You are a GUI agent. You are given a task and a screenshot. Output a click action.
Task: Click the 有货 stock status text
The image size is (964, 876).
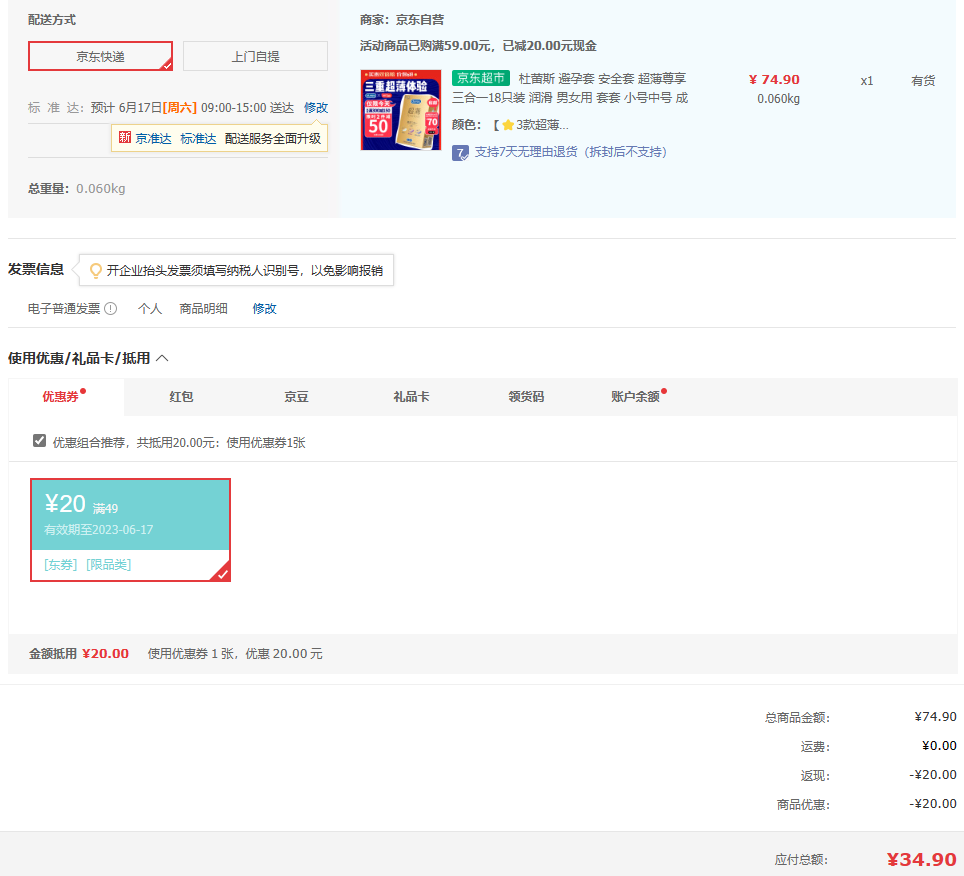pyautogui.click(x=923, y=81)
